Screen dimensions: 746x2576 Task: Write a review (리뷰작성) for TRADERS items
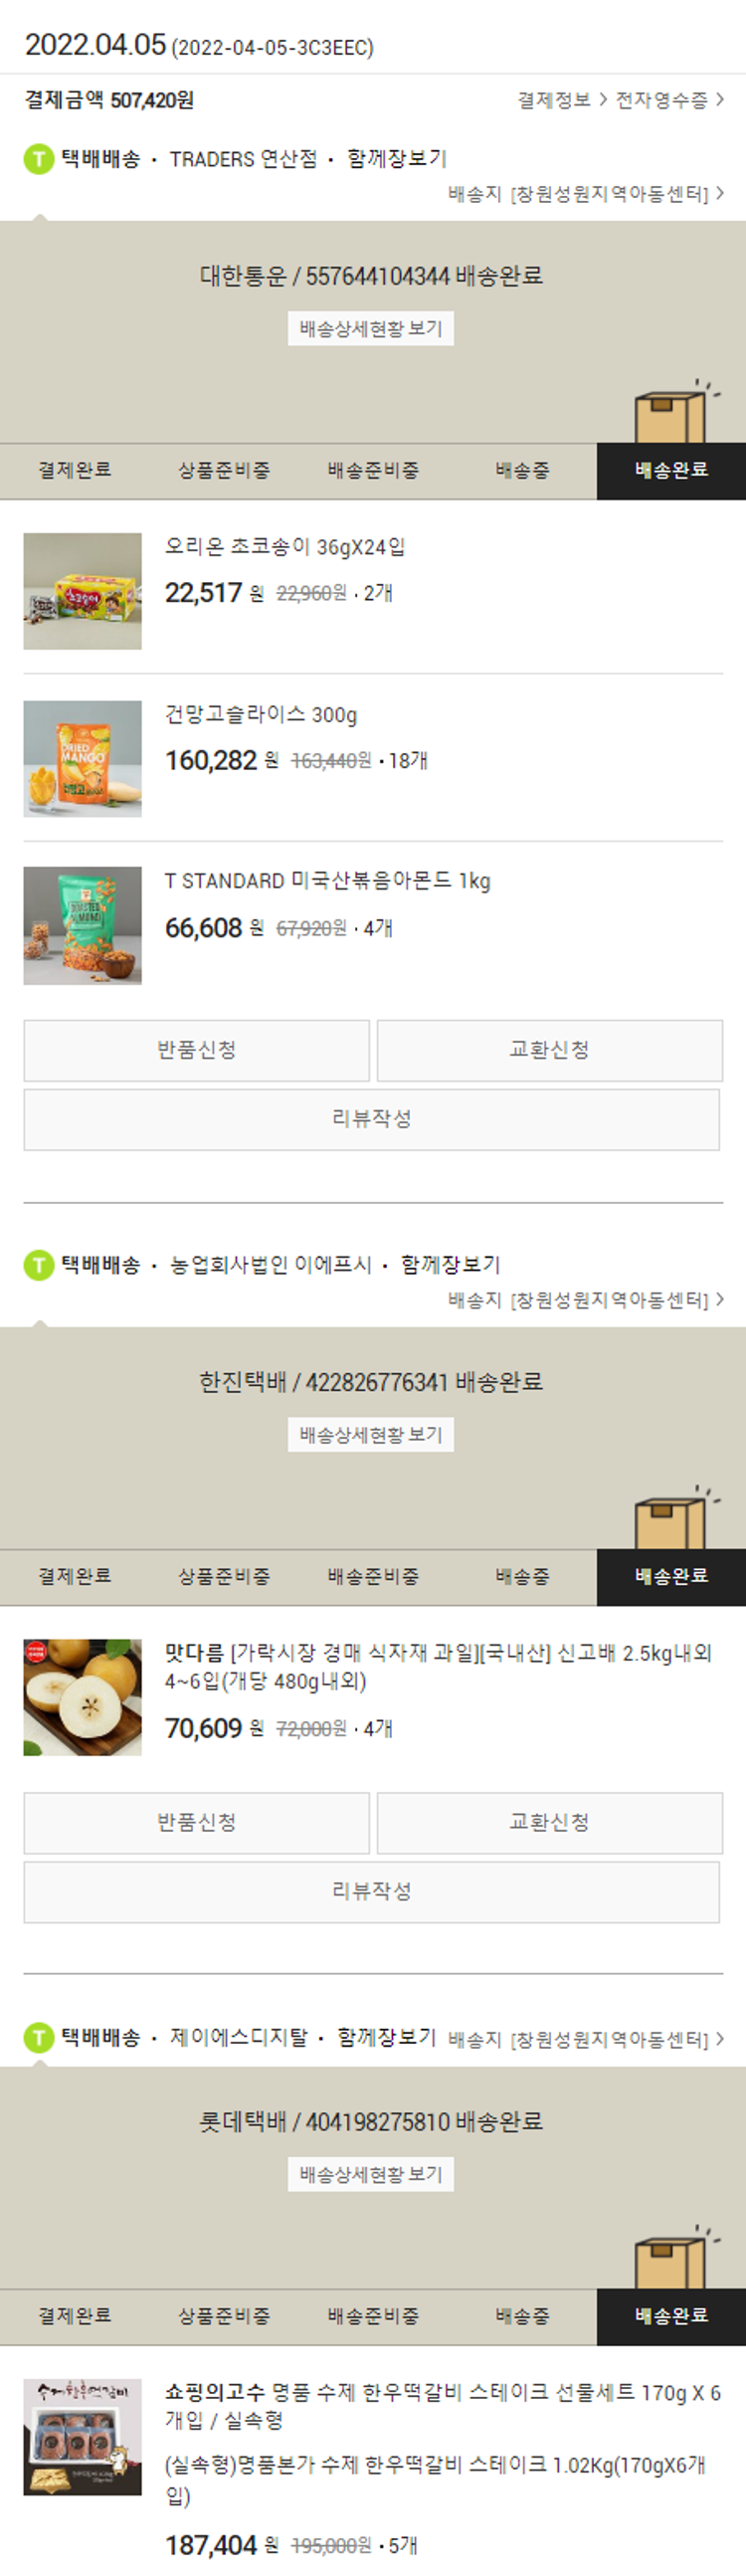point(372,1119)
